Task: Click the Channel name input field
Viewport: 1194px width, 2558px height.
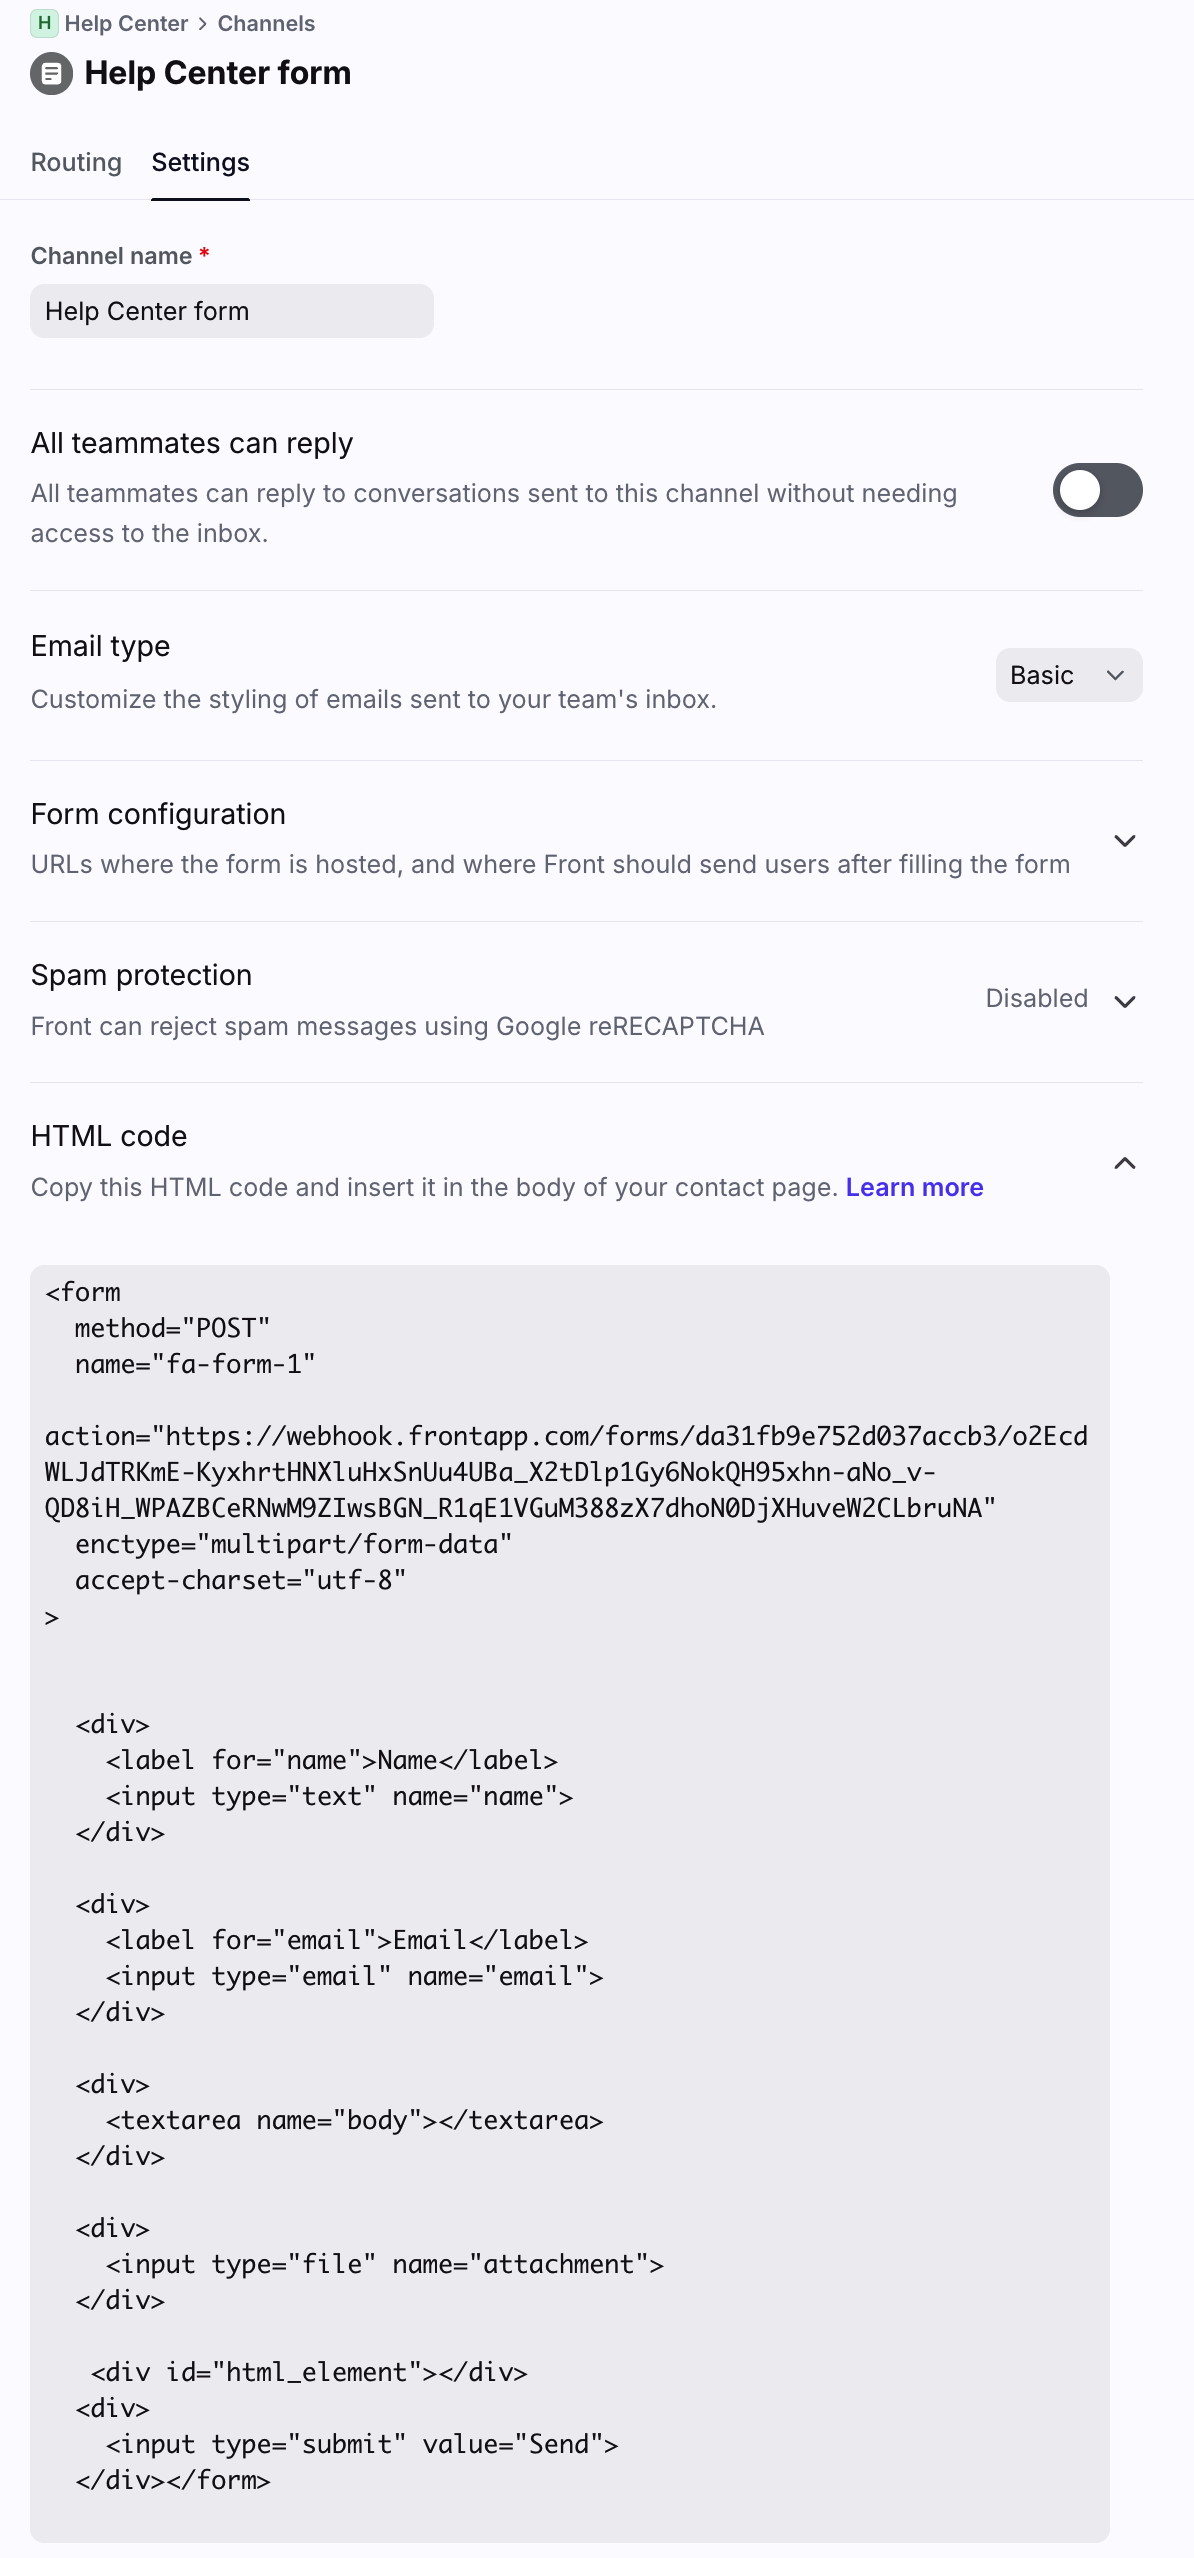Action: click(x=231, y=311)
